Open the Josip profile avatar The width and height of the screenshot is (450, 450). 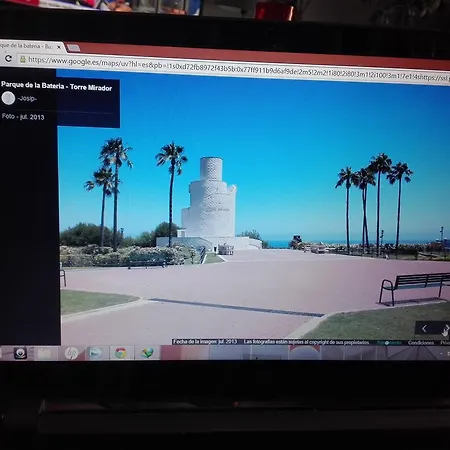coord(8,98)
